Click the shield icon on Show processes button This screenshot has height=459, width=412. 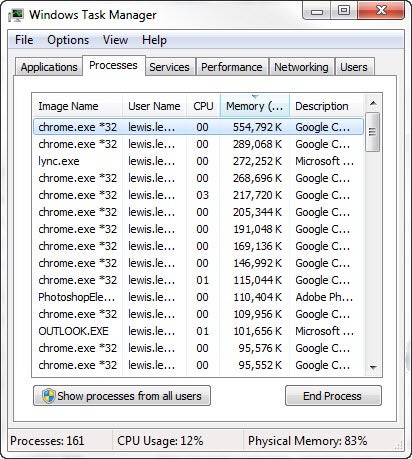tap(49, 396)
